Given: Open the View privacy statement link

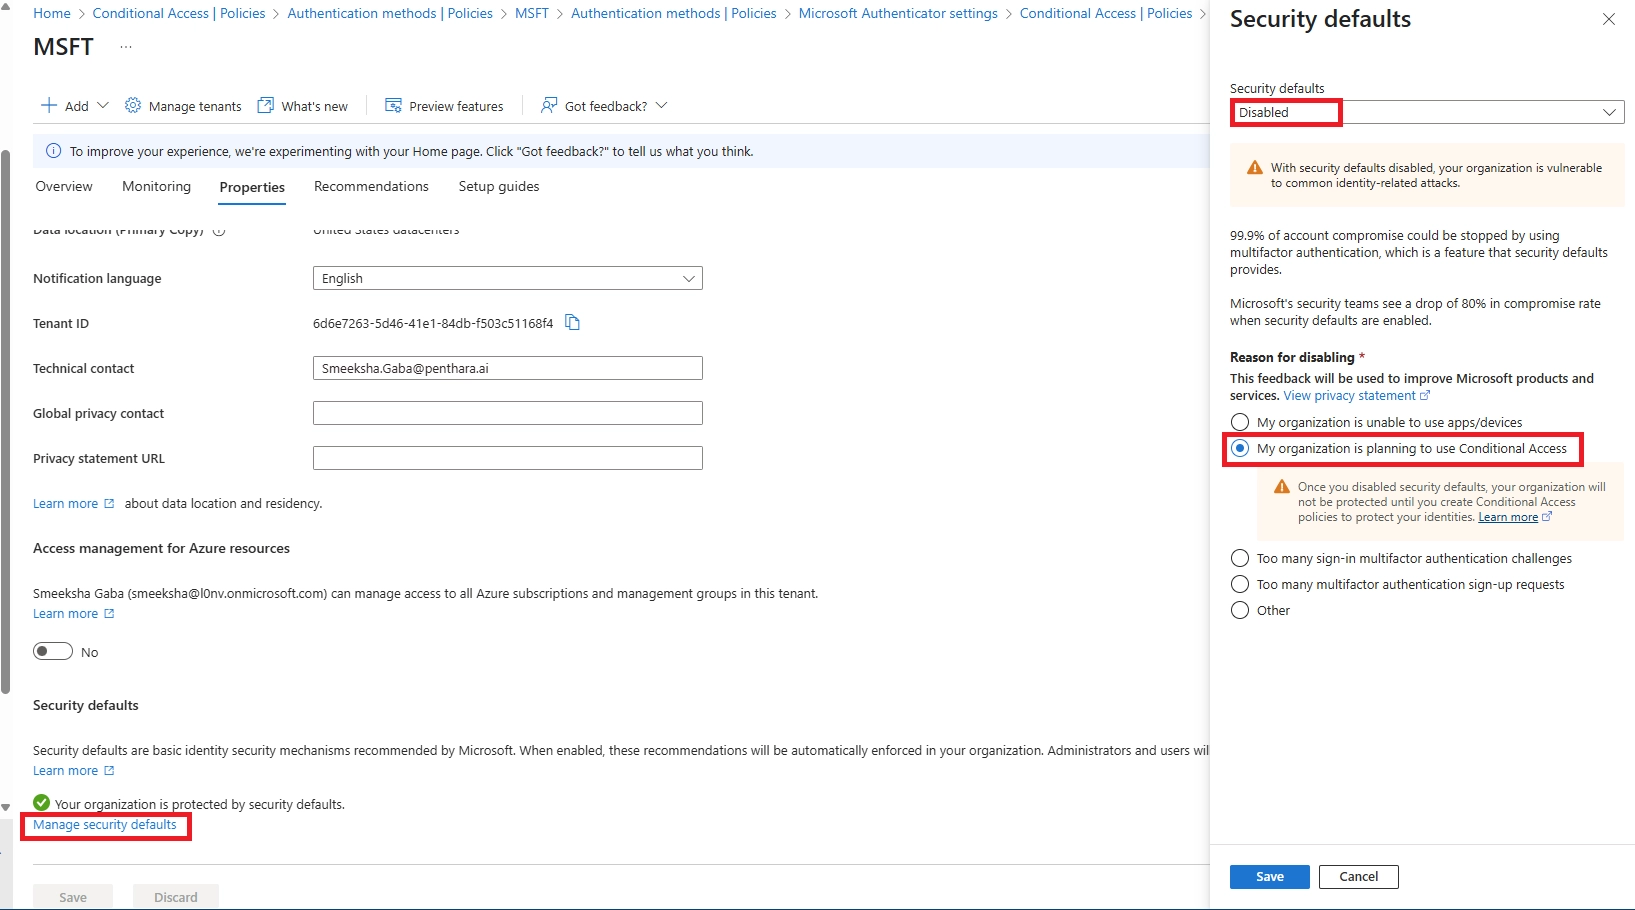Looking at the screenshot, I should pos(1357,395).
